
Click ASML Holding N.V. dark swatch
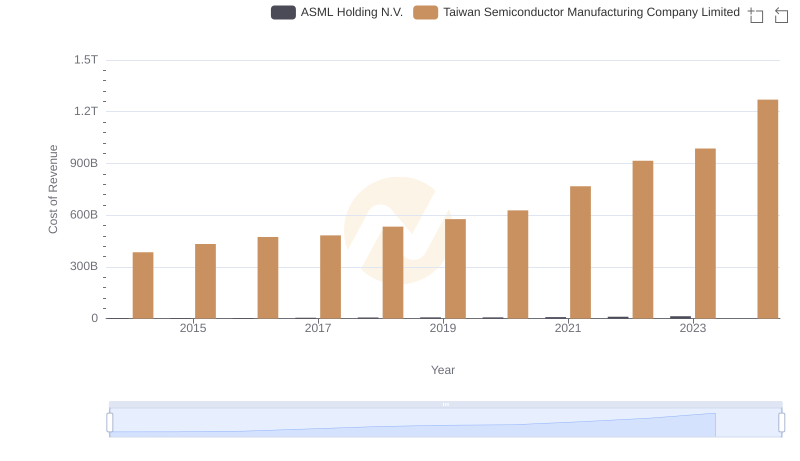(x=283, y=12)
